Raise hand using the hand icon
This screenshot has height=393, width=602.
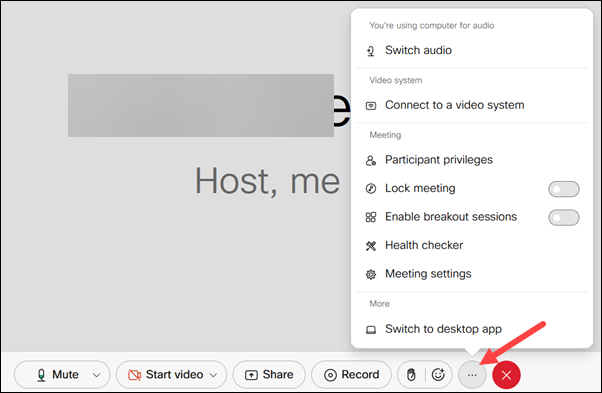411,375
